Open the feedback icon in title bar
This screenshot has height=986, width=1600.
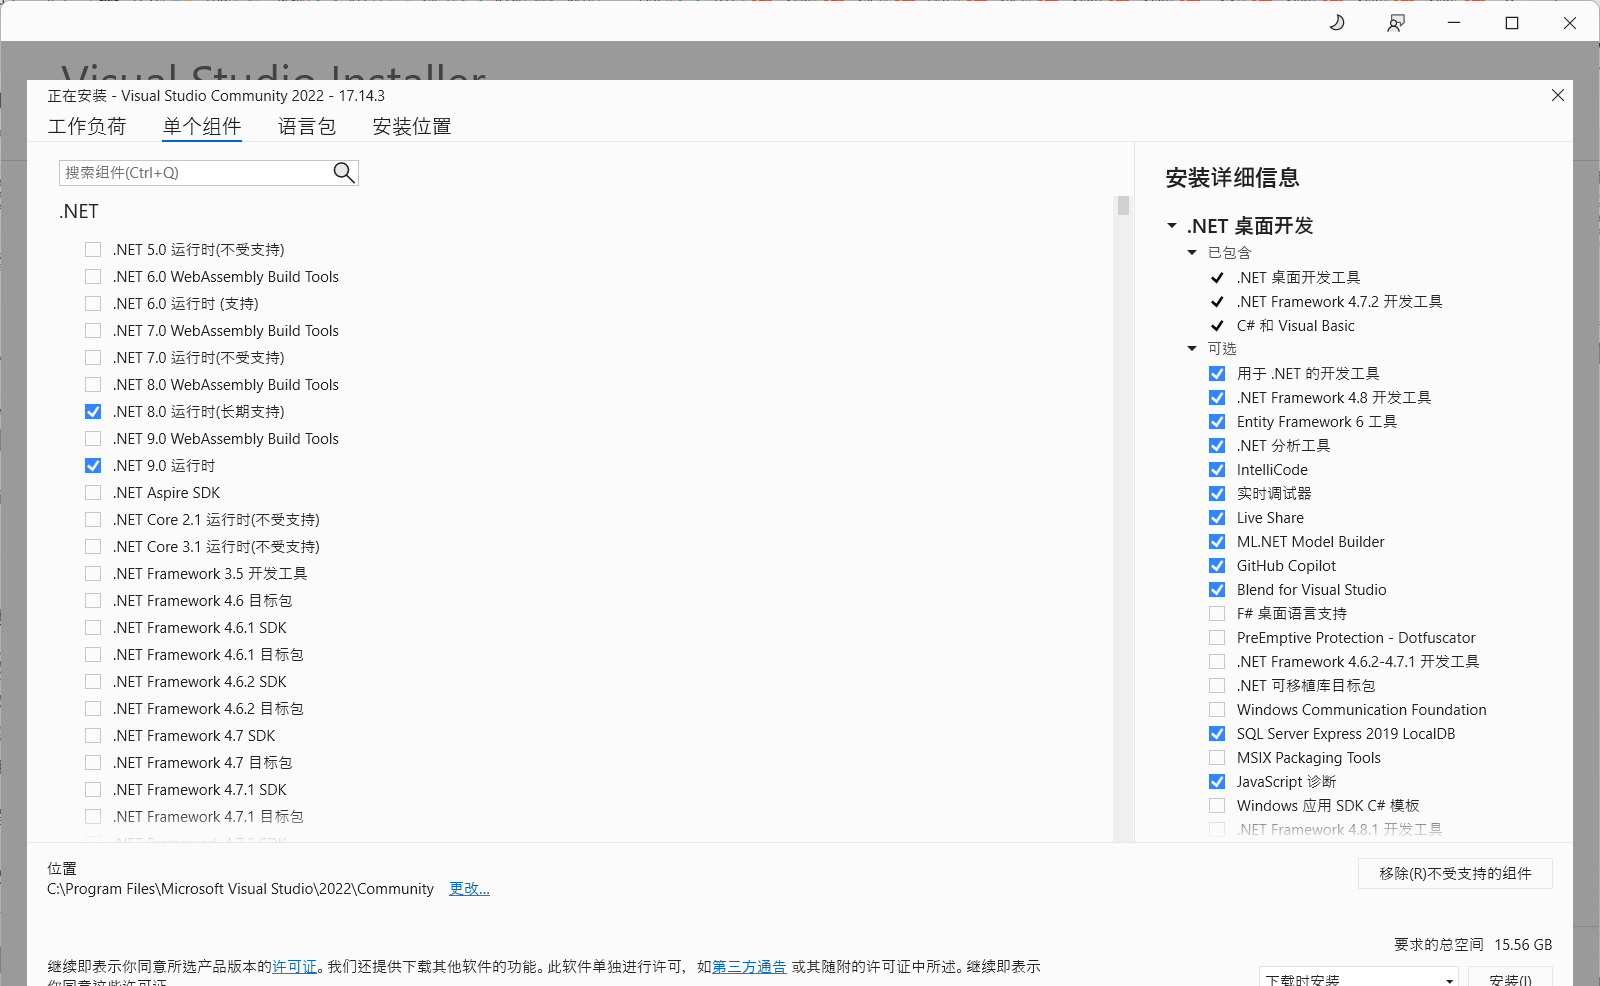pyautogui.click(x=1395, y=22)
